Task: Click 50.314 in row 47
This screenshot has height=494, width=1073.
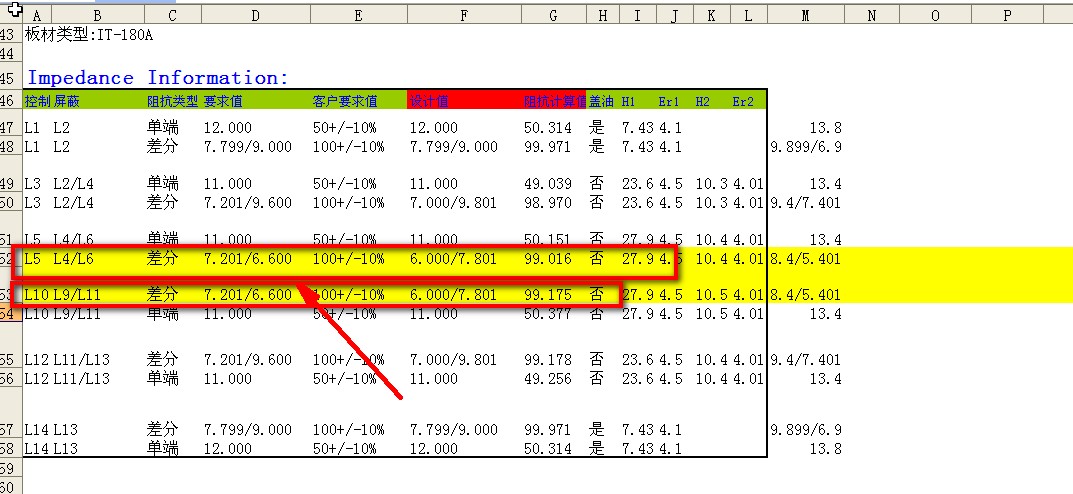Action: [x=547, y=128]
